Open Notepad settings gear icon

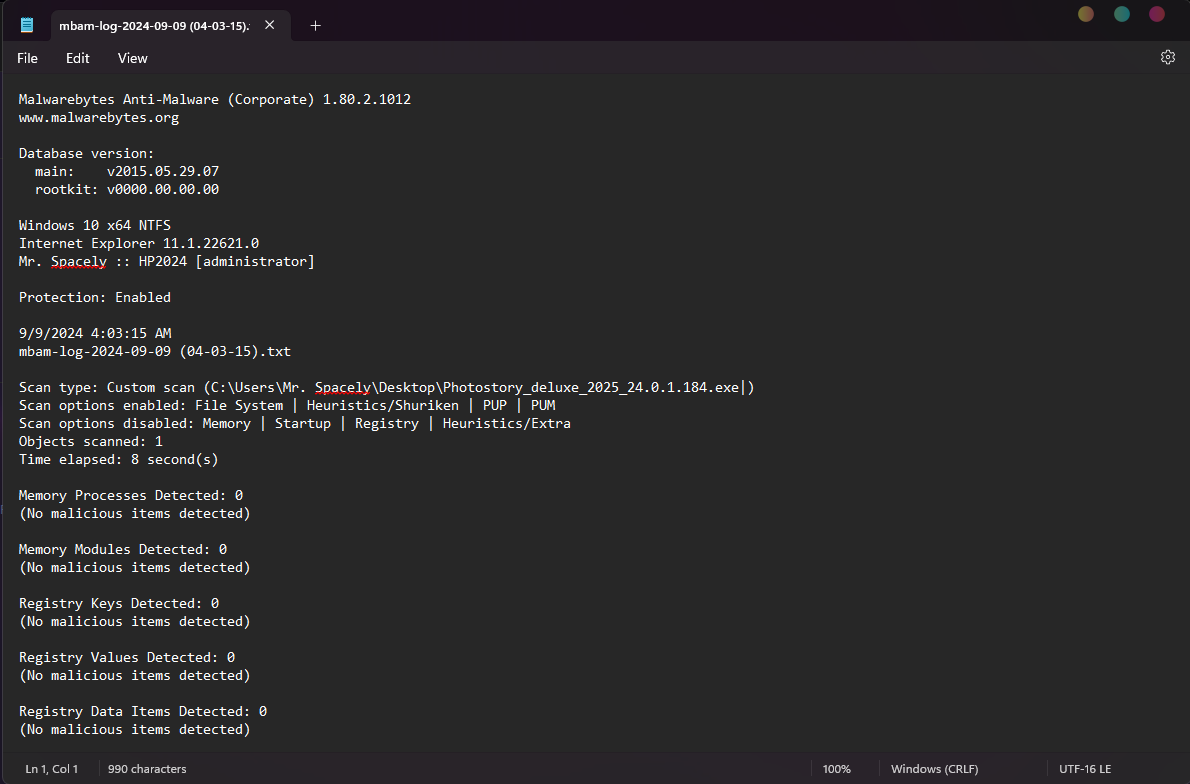click(x=1167, y=57)
